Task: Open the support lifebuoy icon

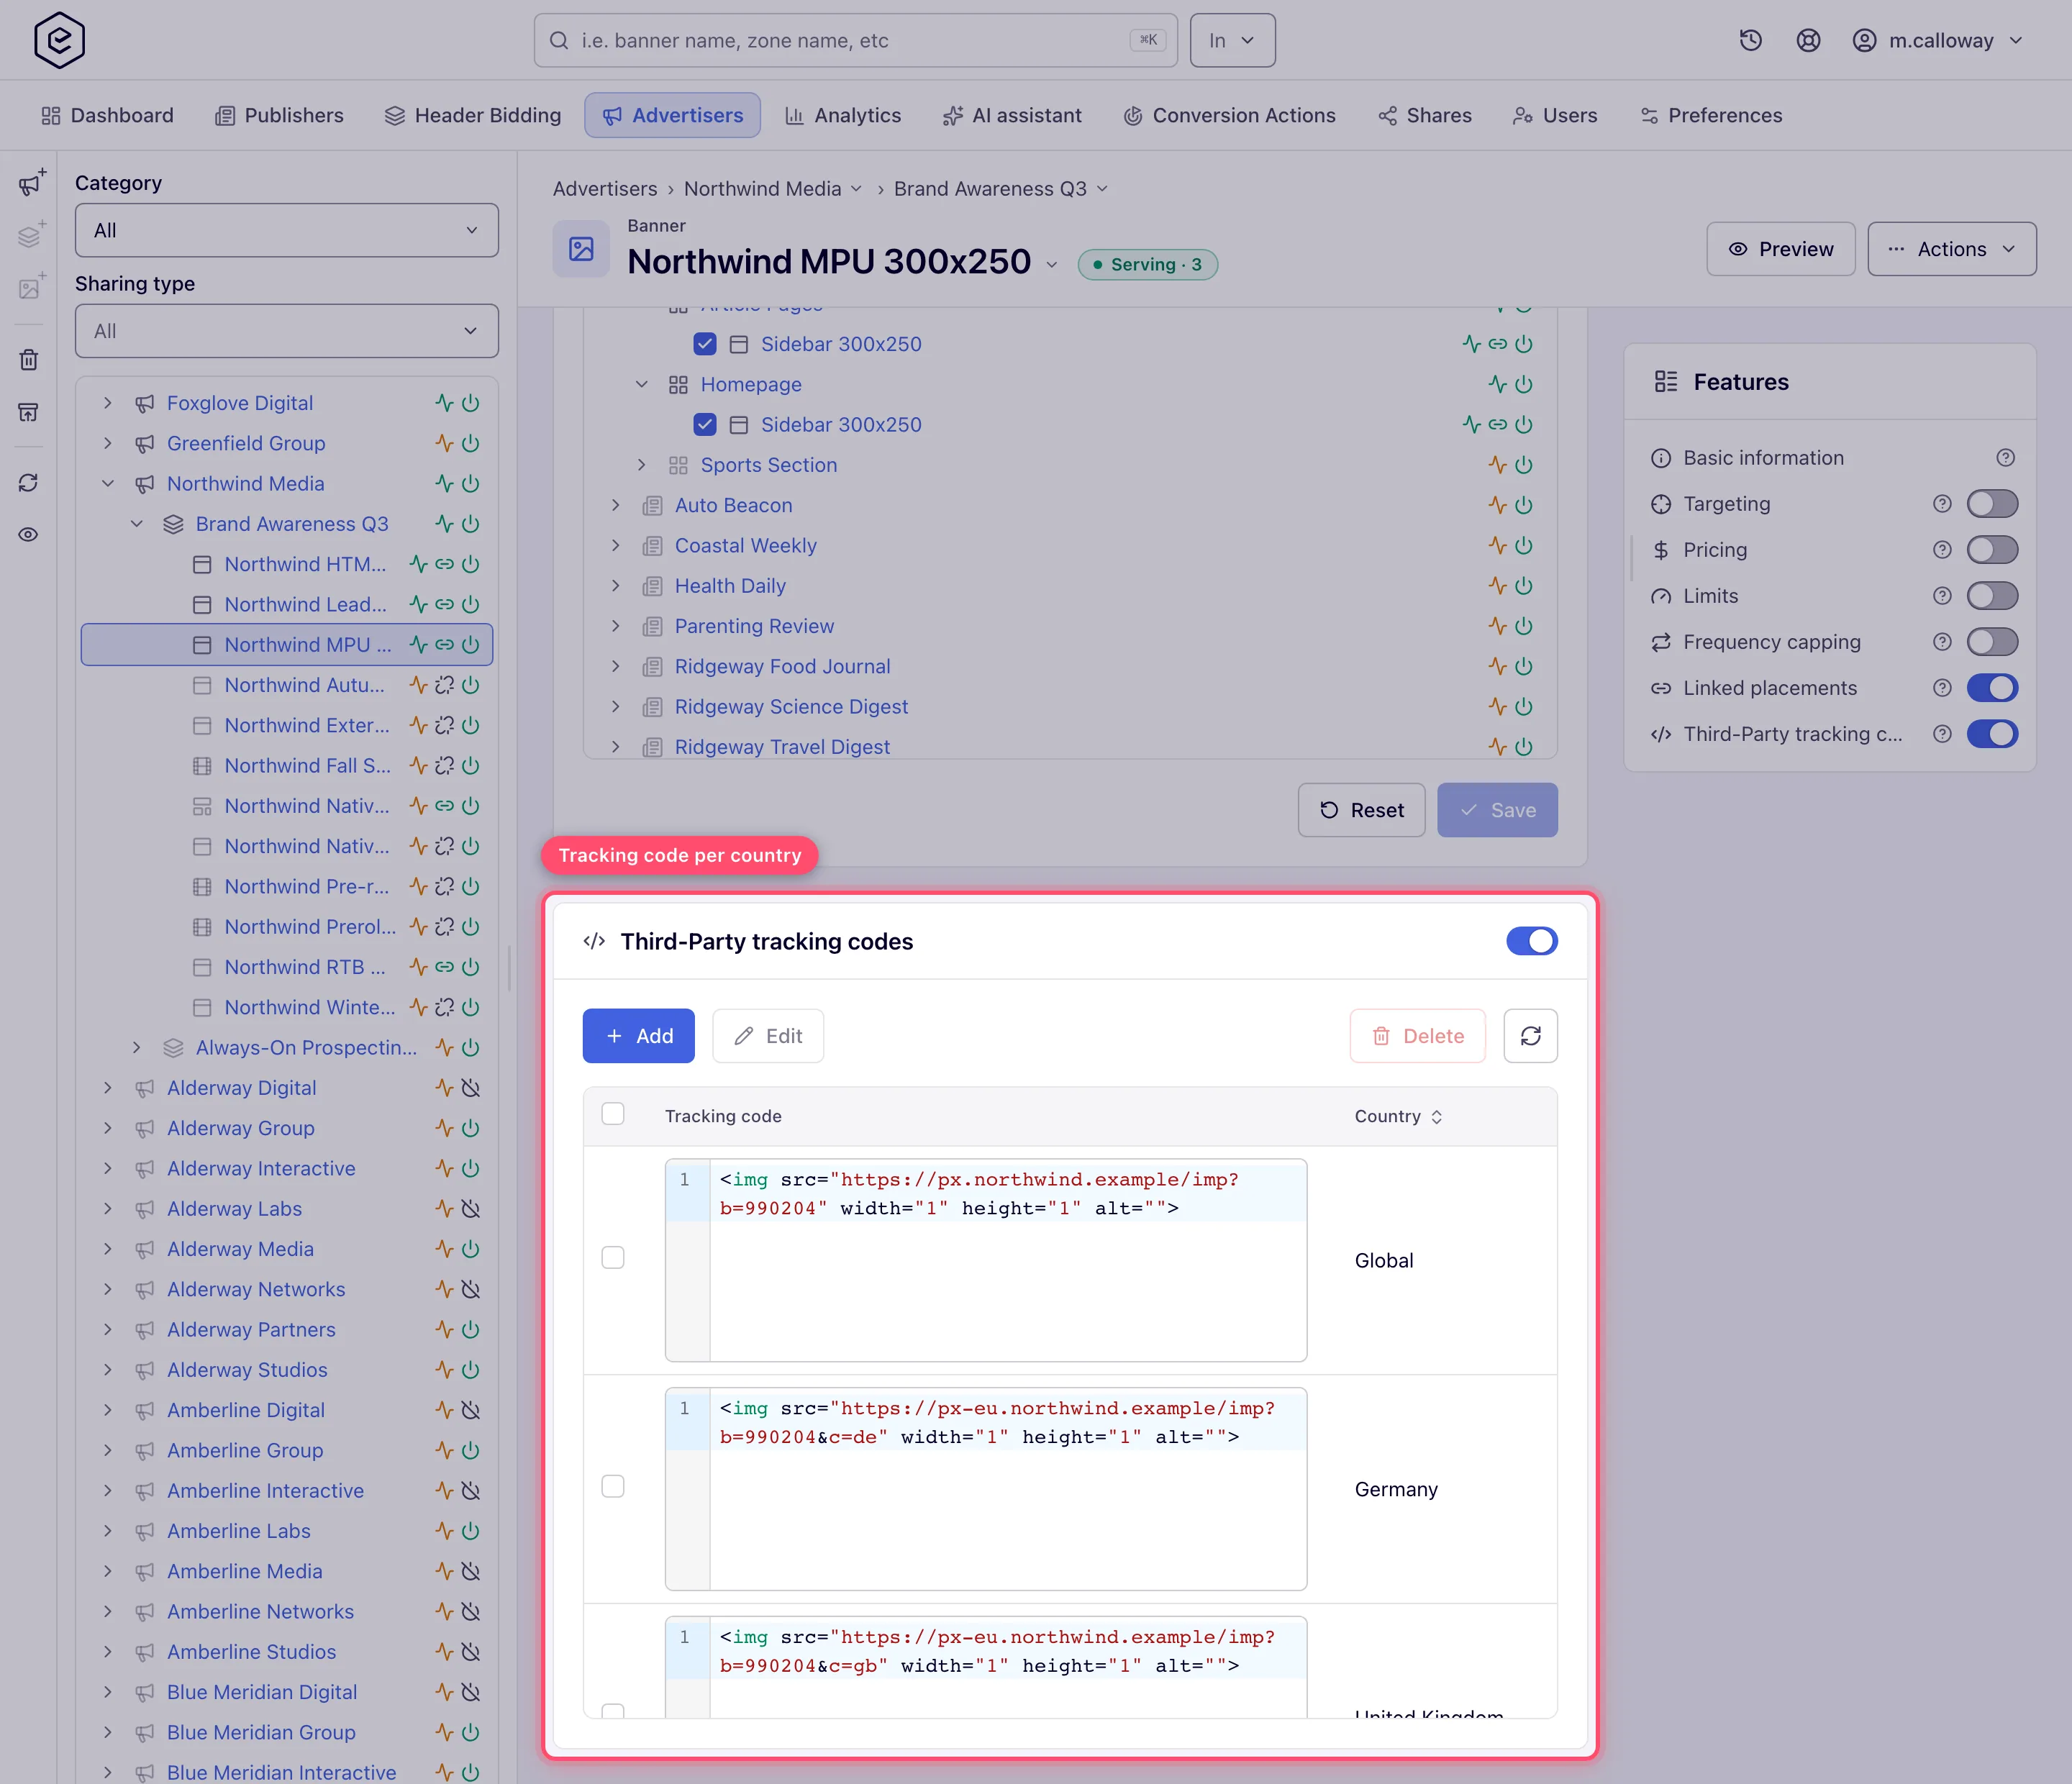Action: (1808, 40)
